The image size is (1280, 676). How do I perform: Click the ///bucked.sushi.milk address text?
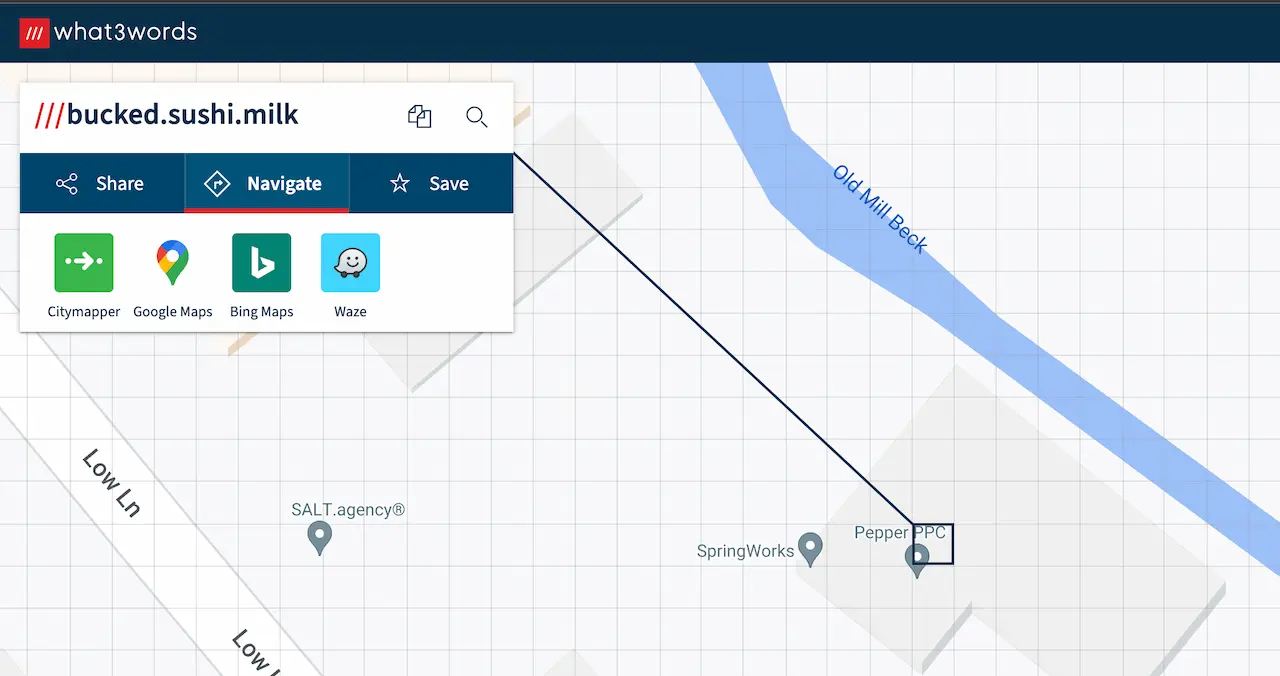(x=167, y=114)
